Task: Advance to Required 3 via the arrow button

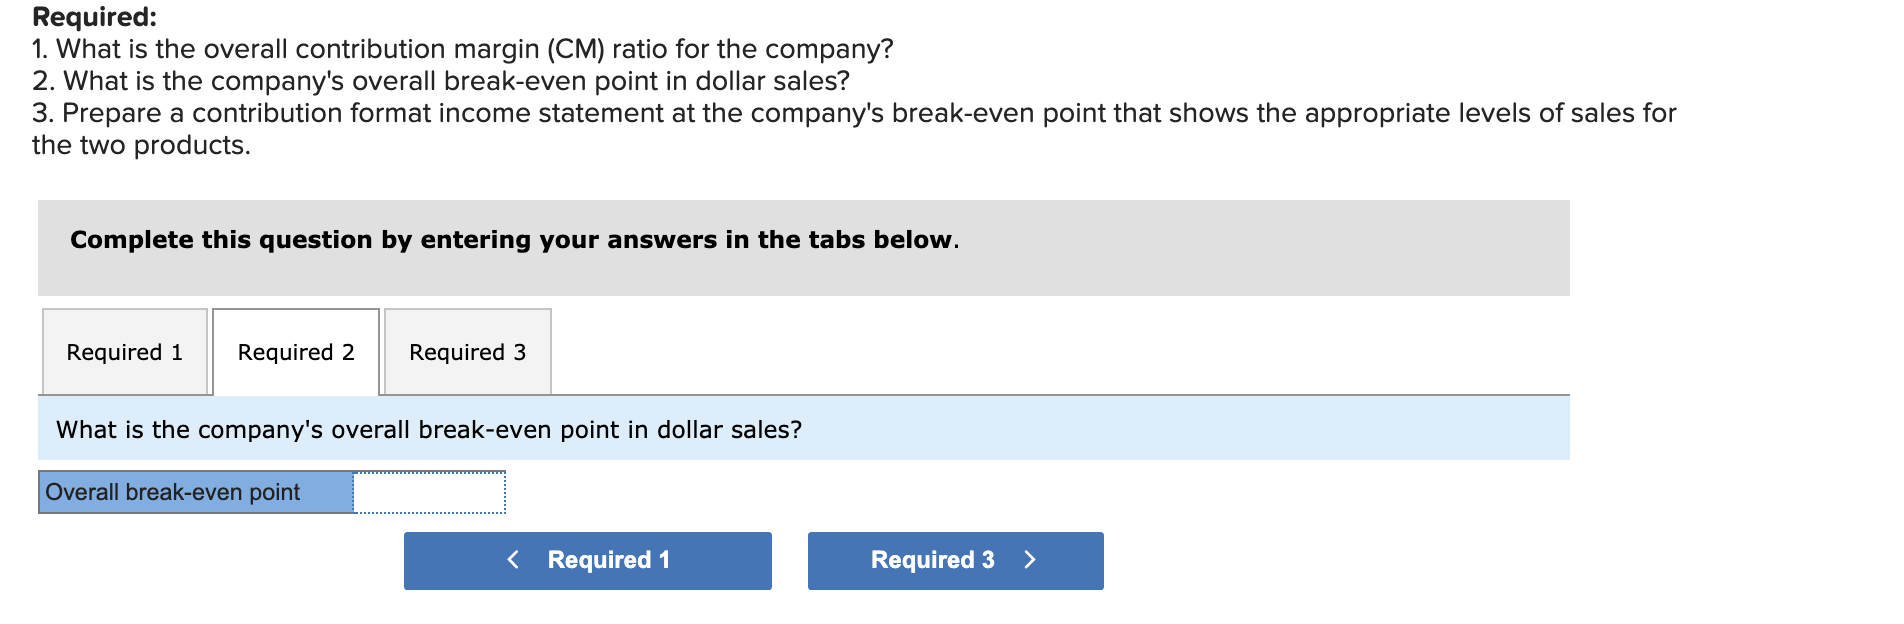Action: click(953, 560)
